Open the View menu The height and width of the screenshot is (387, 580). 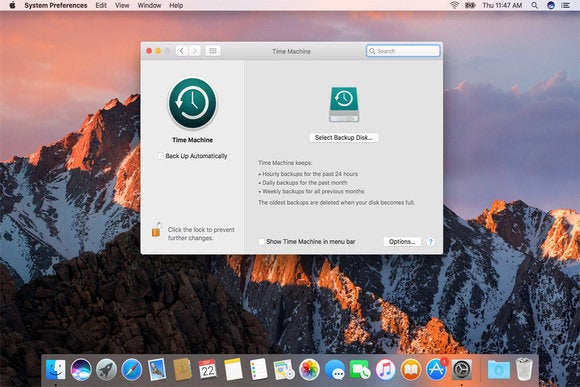(x=122, y=5)
